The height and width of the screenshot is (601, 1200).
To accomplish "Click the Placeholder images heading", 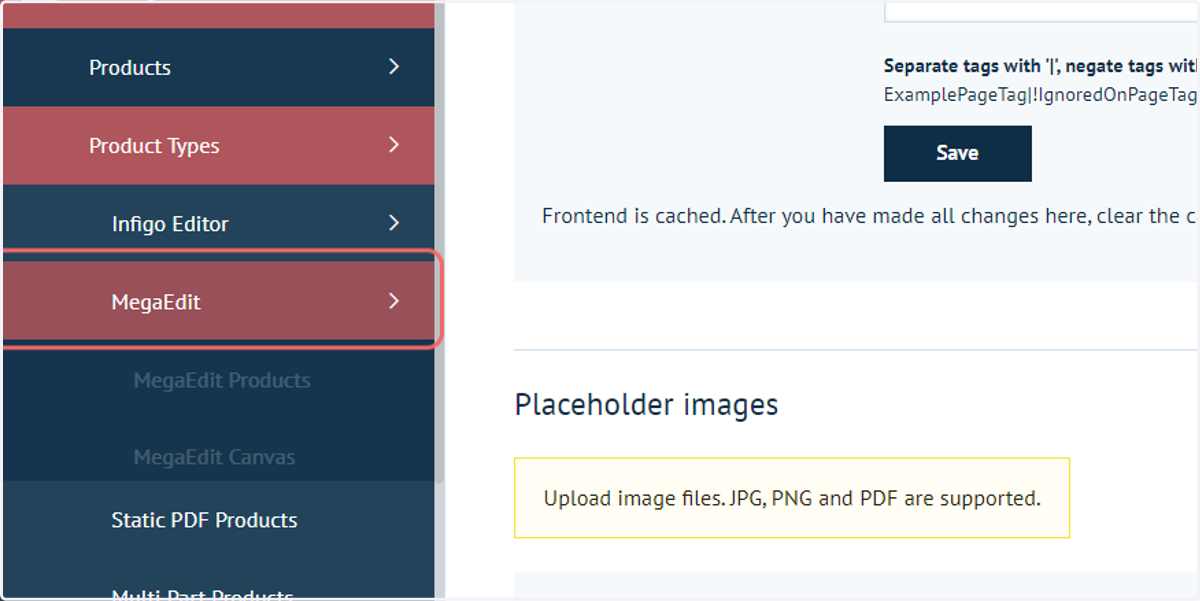I will (646, 404).
